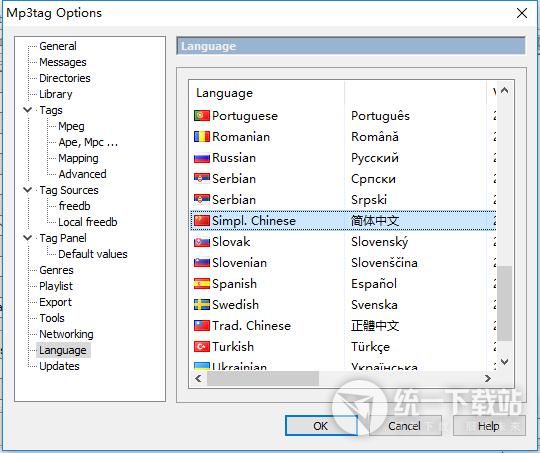Click the Portuguese flag icon

[202, 116]
